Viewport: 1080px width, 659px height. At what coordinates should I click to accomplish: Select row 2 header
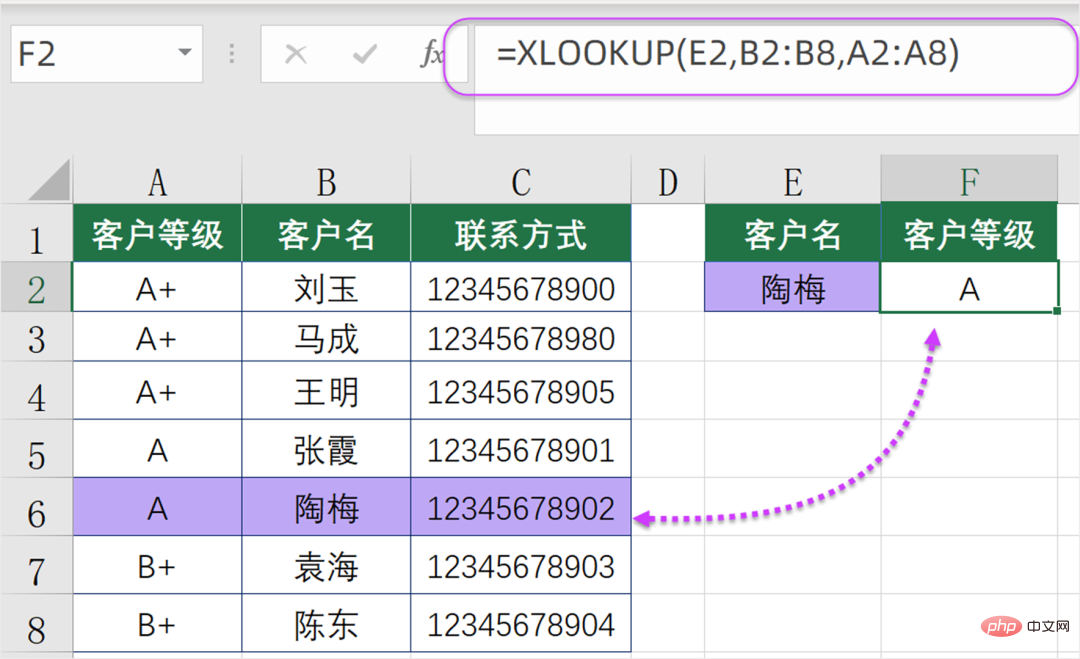(37, 287)
